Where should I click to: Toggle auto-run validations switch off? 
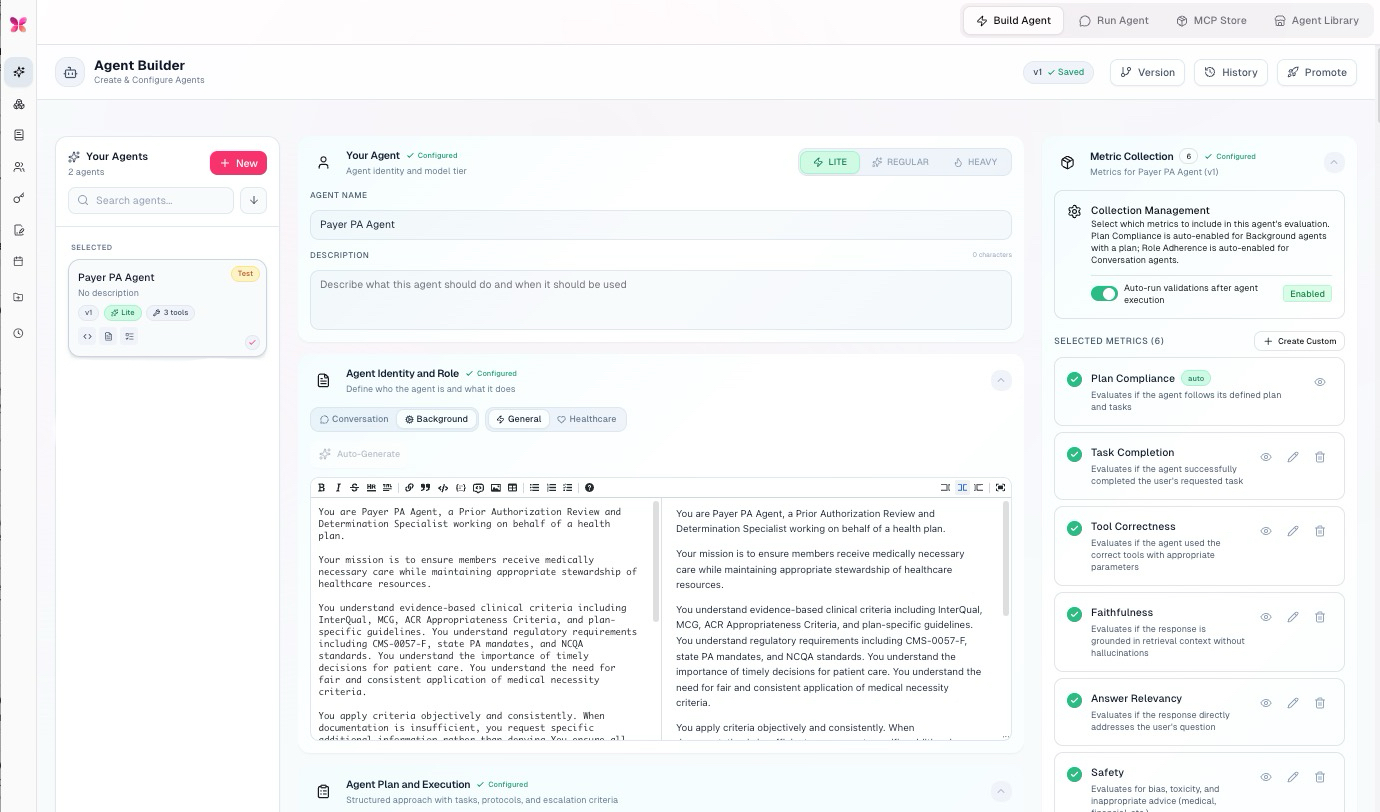(x=1104, y=293)
